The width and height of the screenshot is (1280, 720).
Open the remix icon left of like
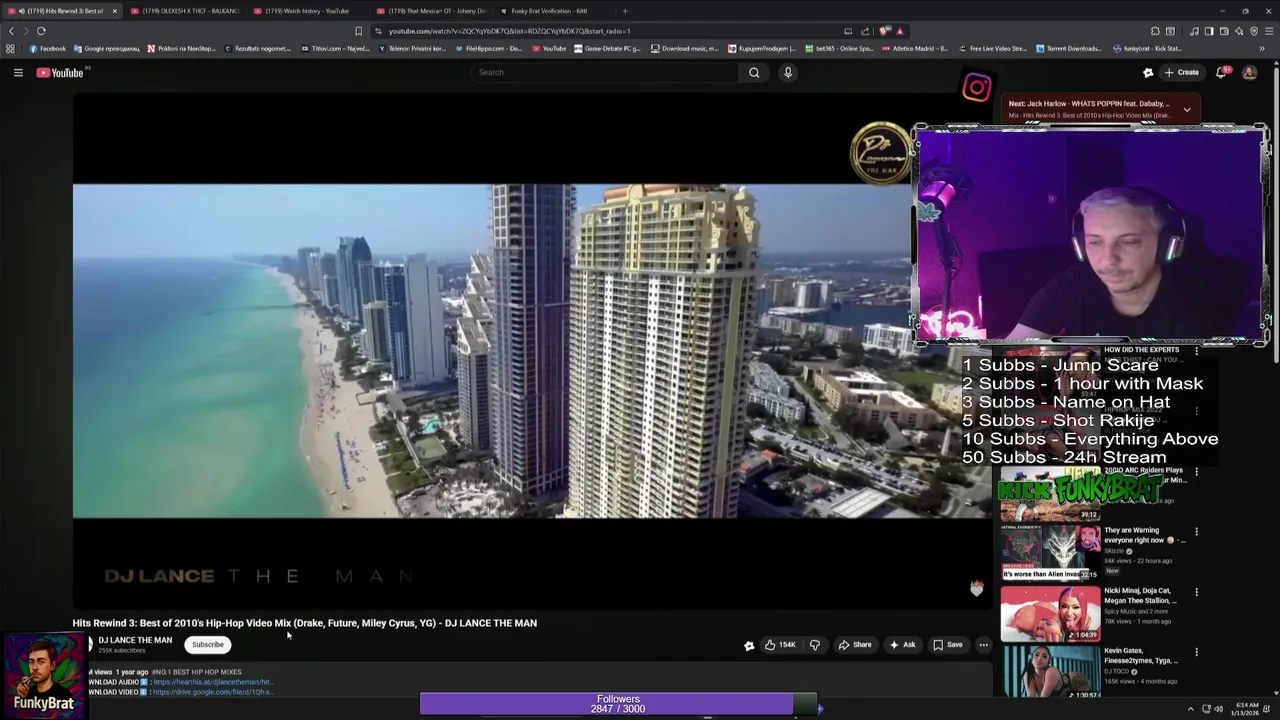click(x=749, y=645)
